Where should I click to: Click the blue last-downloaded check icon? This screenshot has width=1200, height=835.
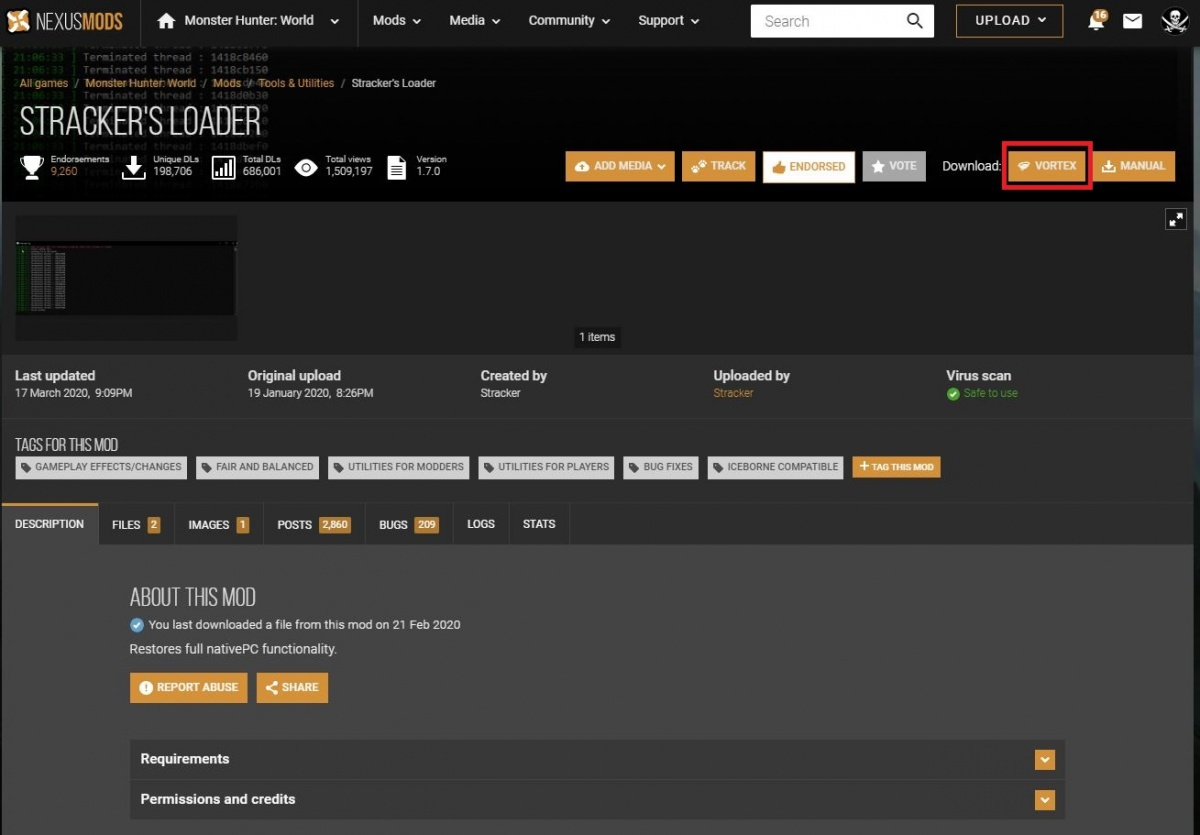pos(137,625)
